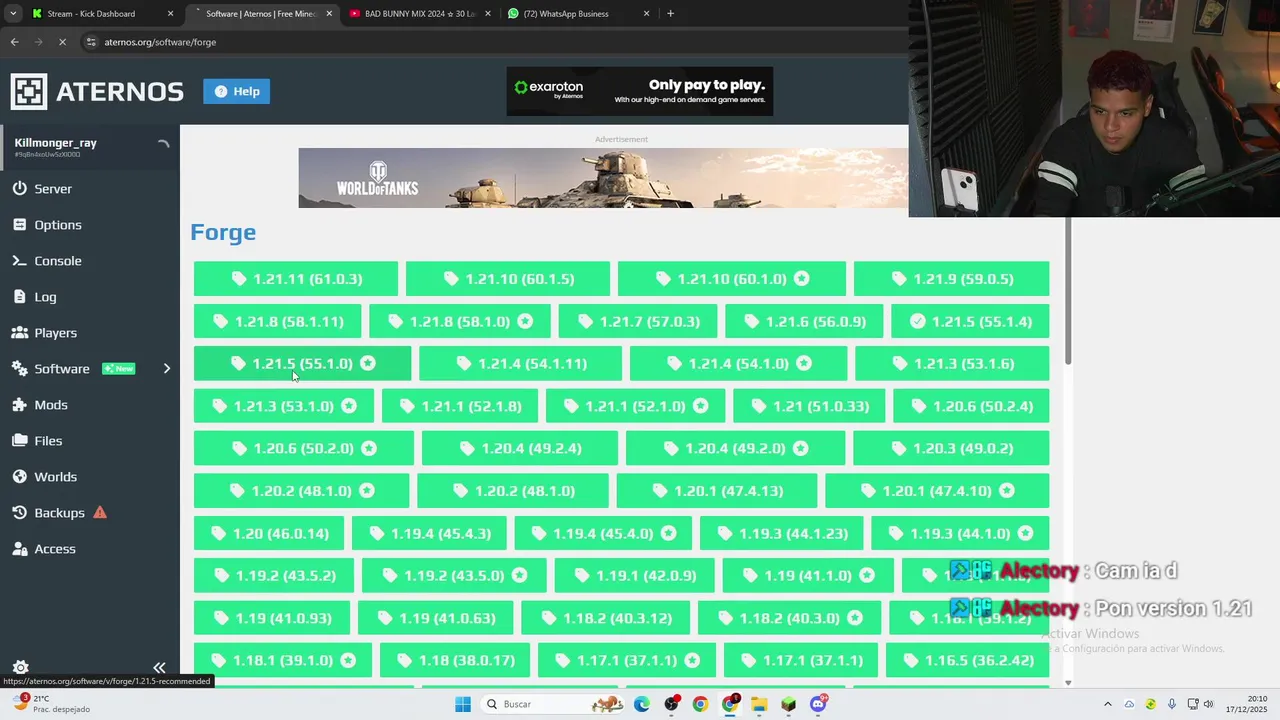Image resolution: width=1280 pixels, height=720 pixels.
Task: Click the Aternos logo
Action: tap(97, 92)
